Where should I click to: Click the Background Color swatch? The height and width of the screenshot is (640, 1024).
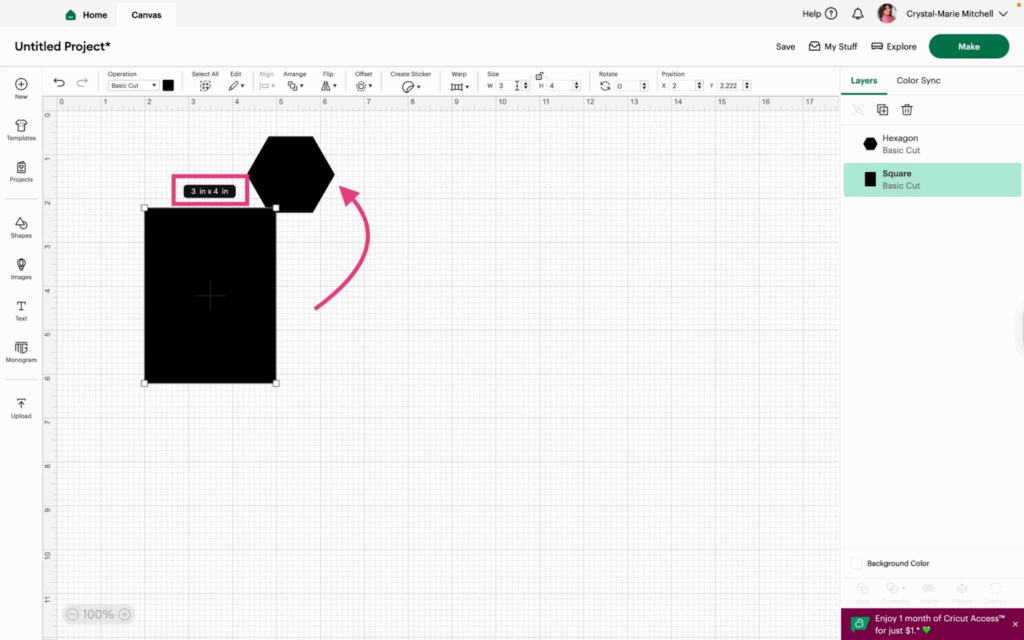point(856,563)
